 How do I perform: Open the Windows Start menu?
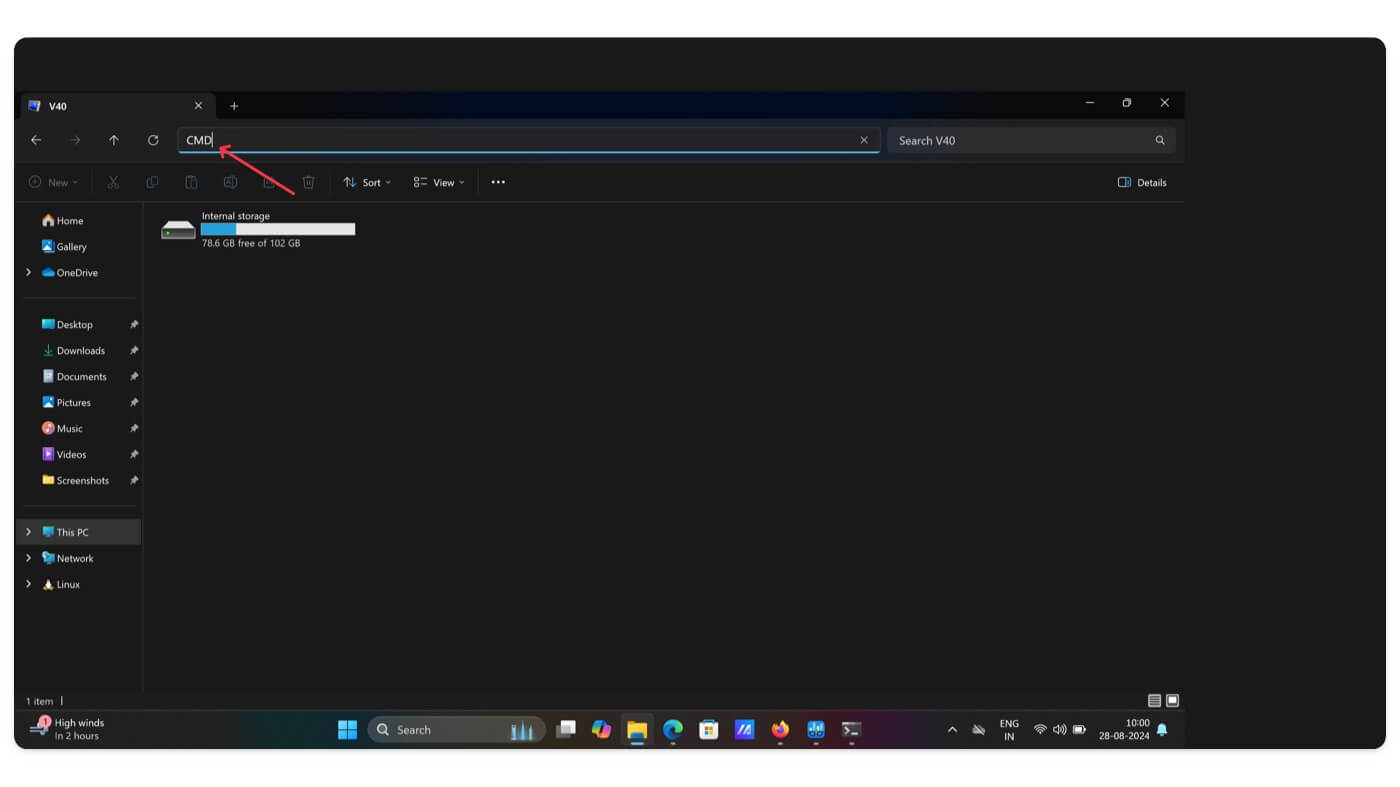[347, 730]
